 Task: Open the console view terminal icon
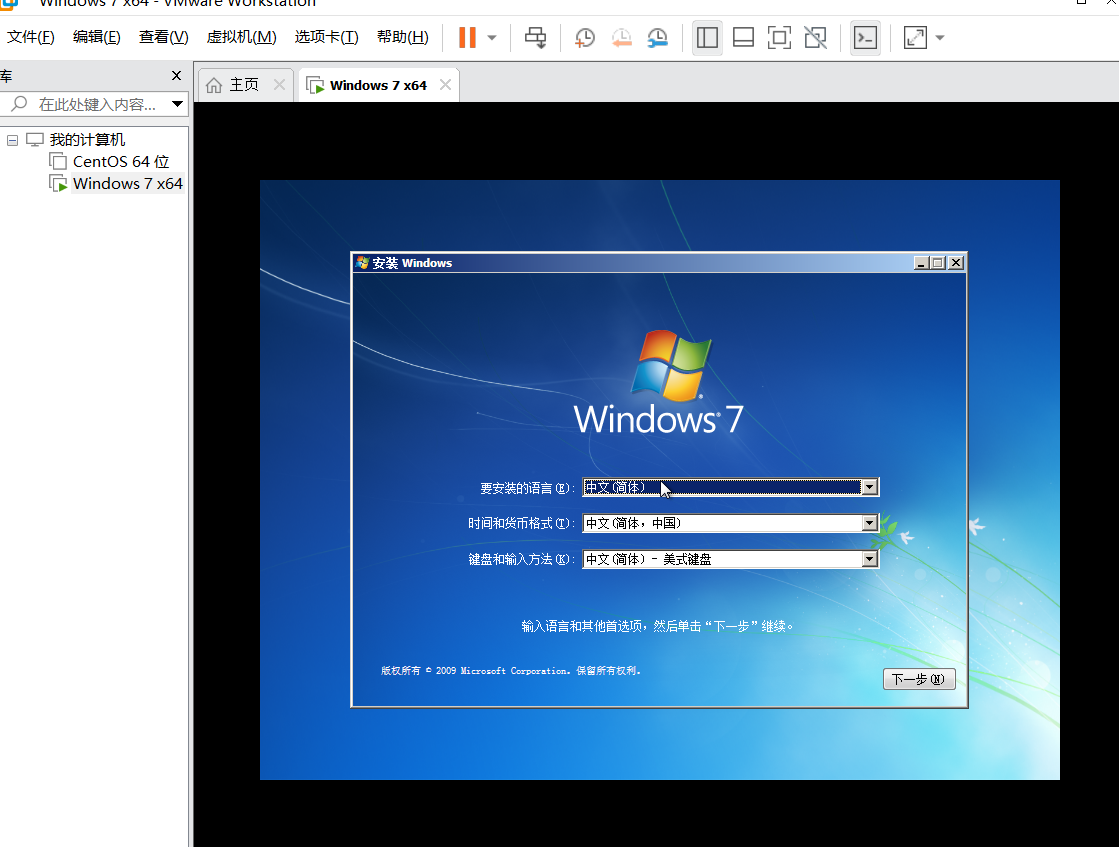(865, 38)
